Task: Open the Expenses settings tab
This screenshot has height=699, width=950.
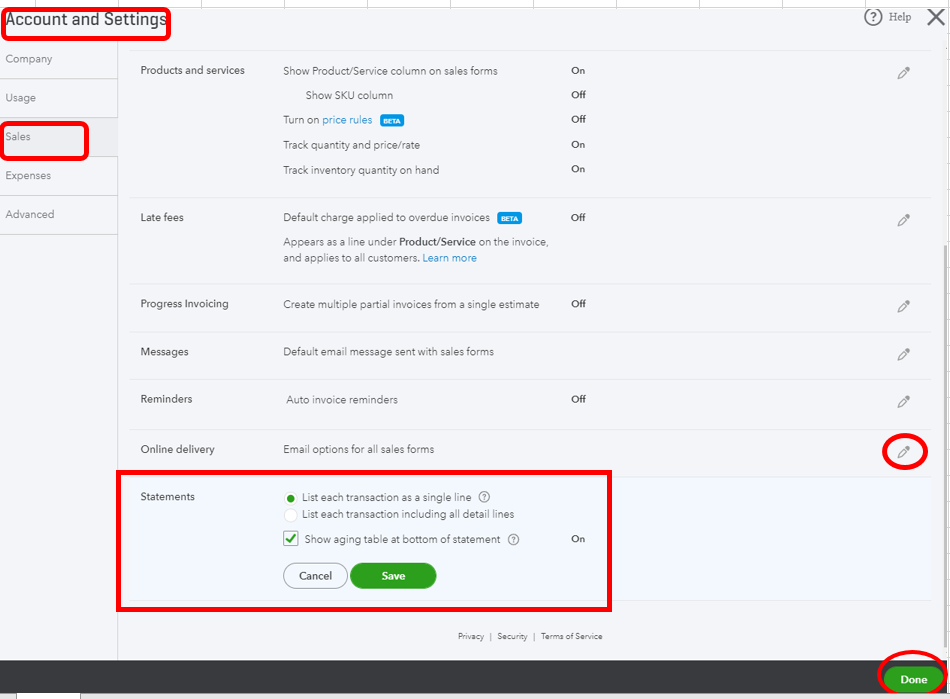Action: 59,176
